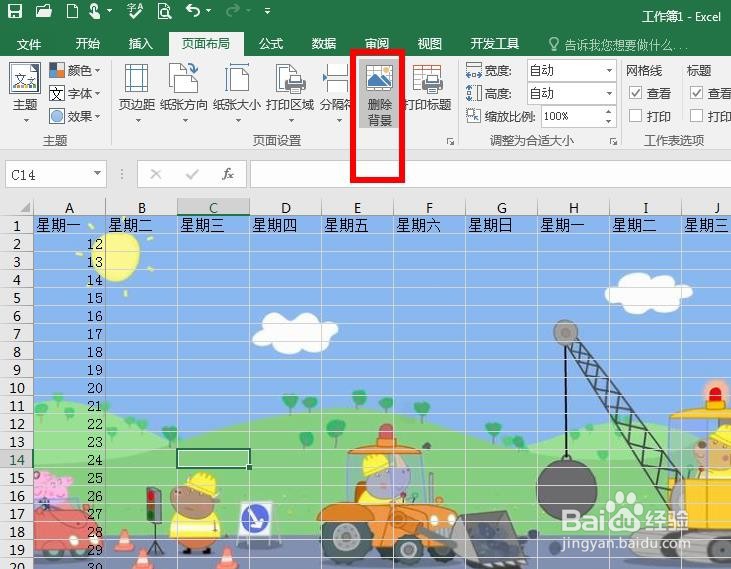
Task: Select column H header
Action: point(574,207)
